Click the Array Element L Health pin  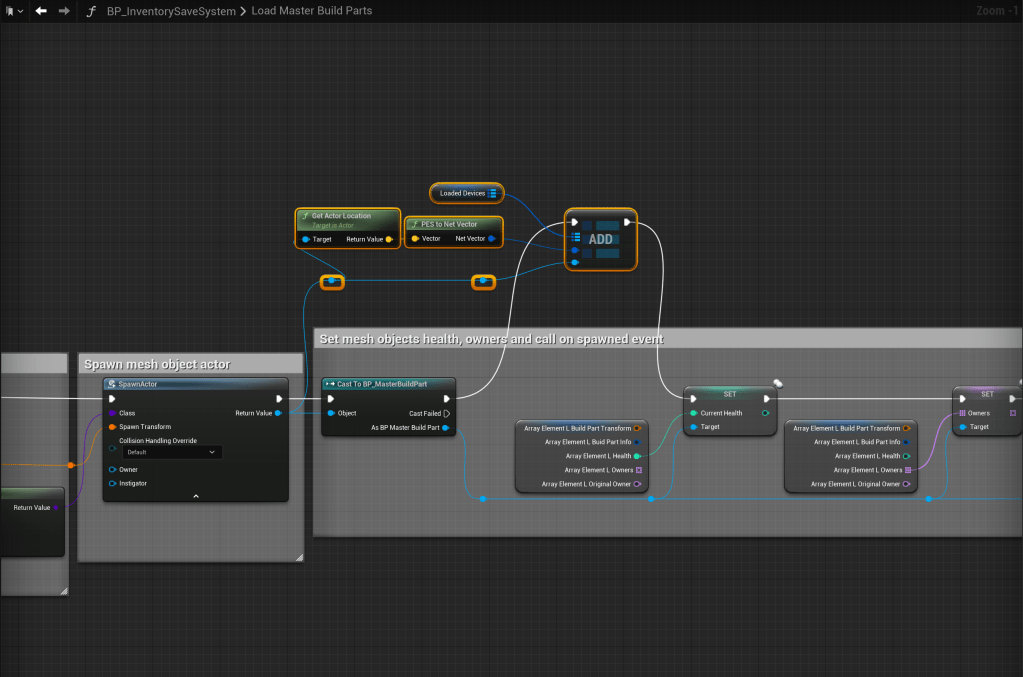tap(637, 456)
